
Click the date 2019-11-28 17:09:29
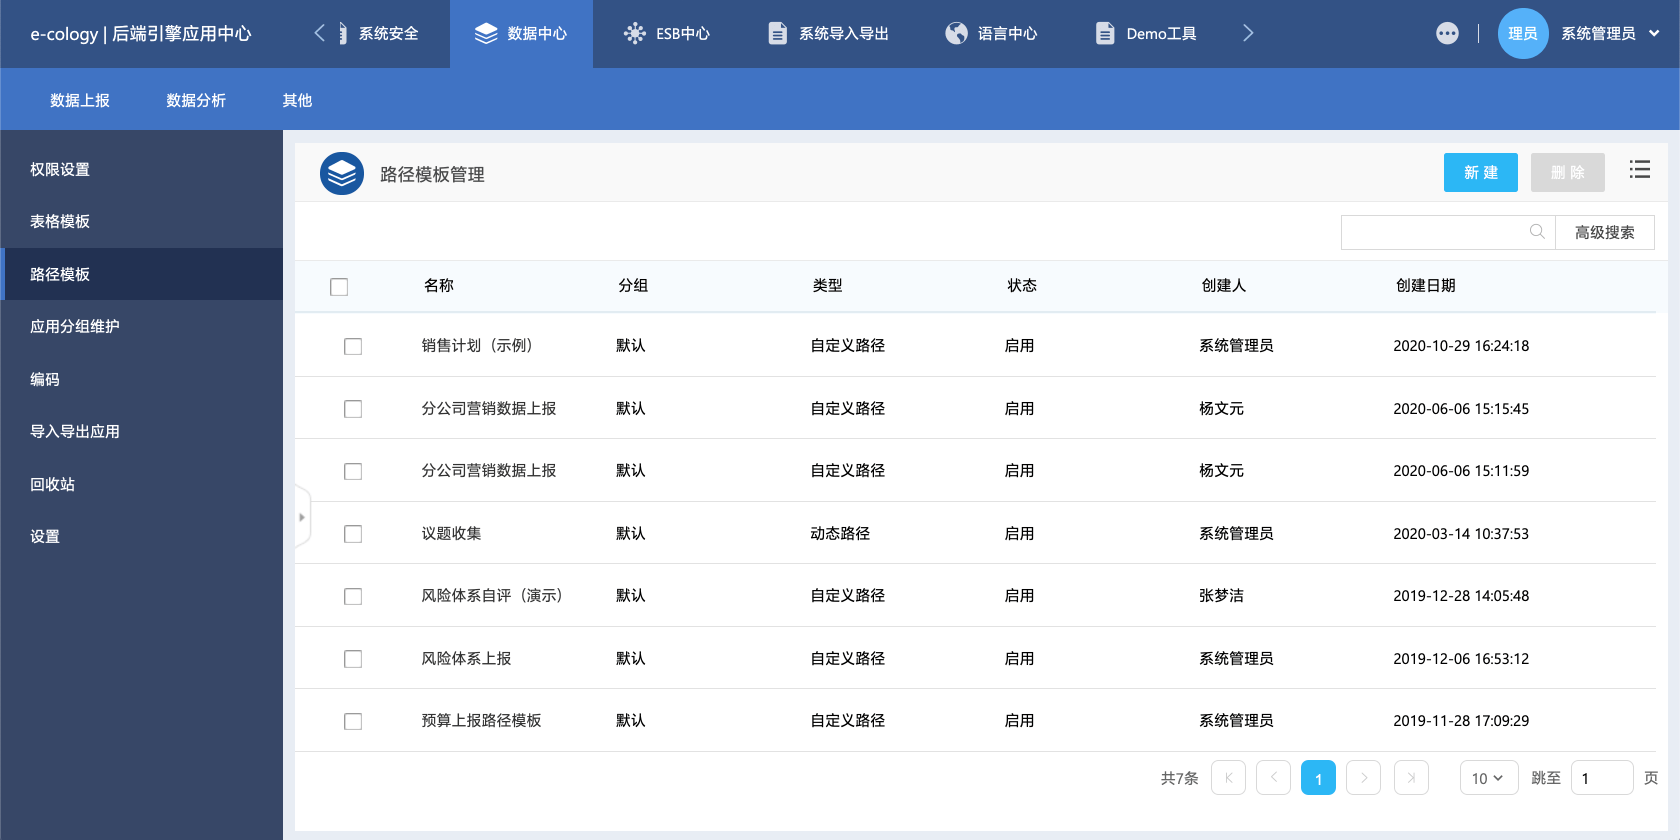coord(1461,720)
